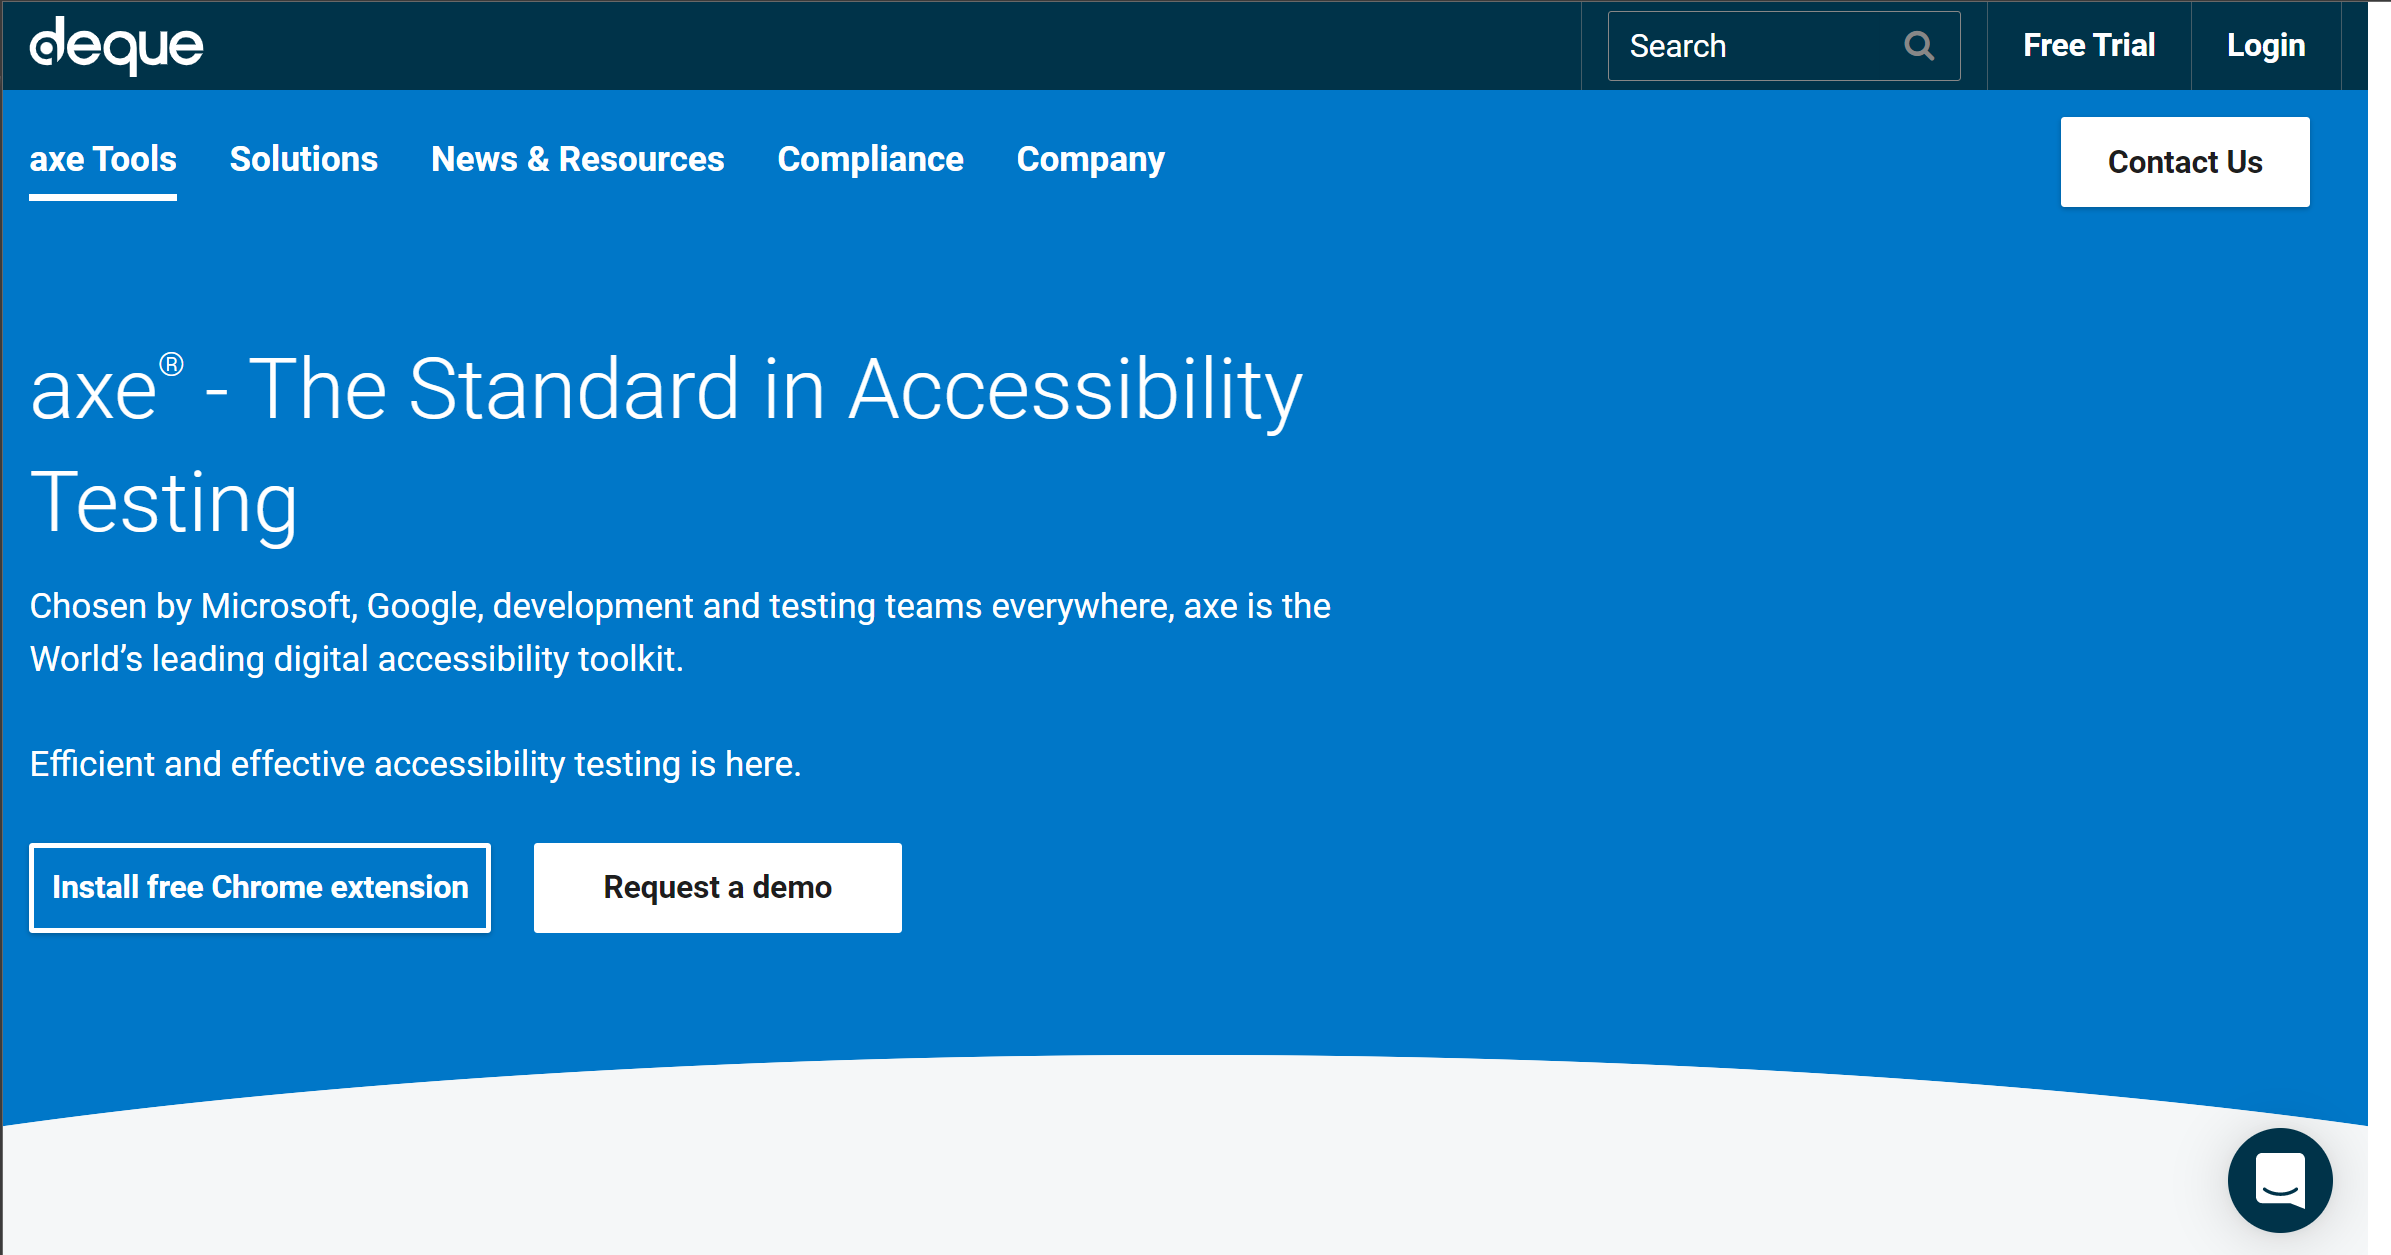Open the Company menu
The width and height of the screenshot is (2391, 1255).
coord(1090,160)
